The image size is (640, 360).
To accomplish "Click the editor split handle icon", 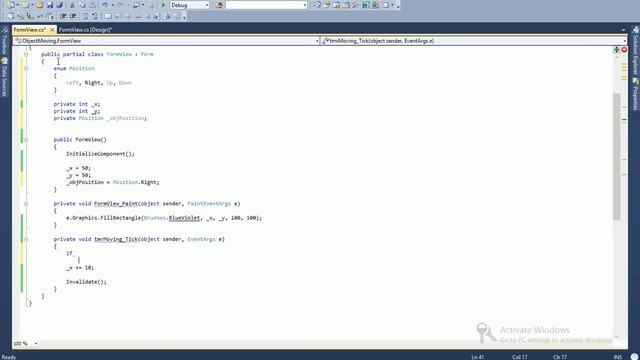I will coord(616,50).
